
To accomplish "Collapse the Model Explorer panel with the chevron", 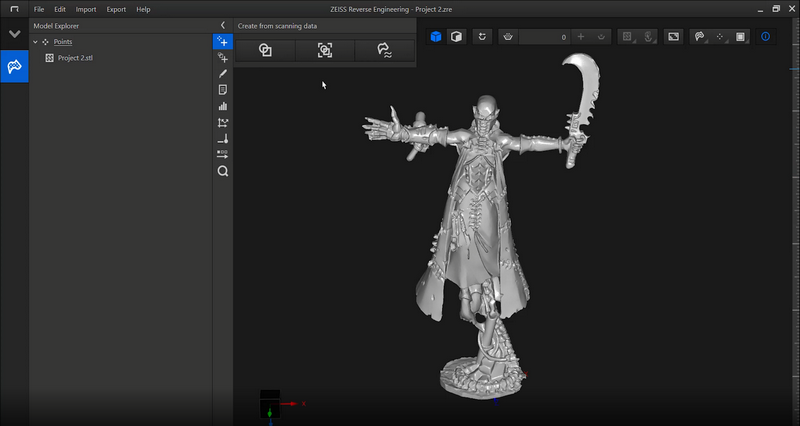I will 223,25.
